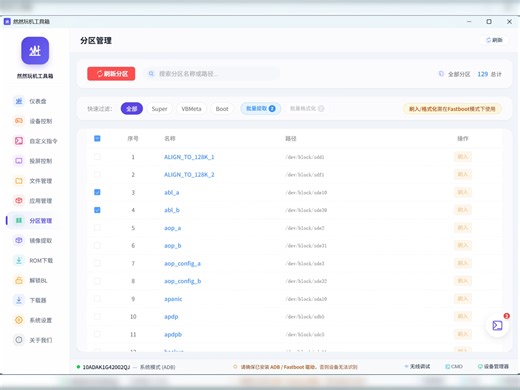This screenshot has width=520, height=390.
Task: Open the apanic partition link
Action: (x=173, y=299)
